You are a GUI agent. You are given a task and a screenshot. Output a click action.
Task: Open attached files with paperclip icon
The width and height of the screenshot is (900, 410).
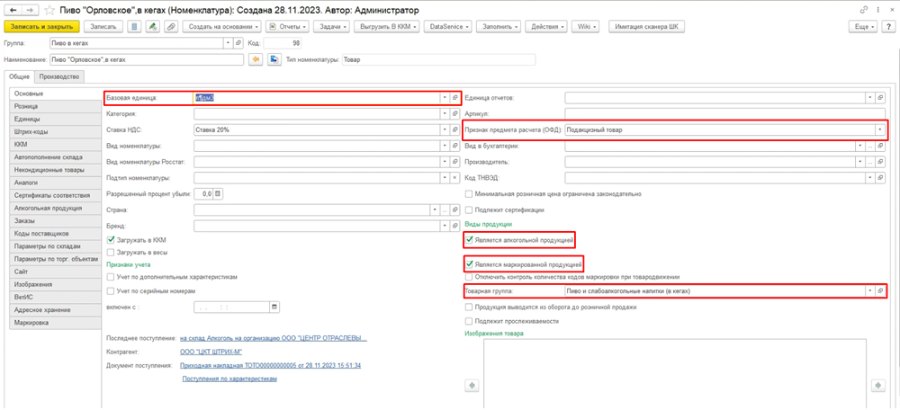170,26
